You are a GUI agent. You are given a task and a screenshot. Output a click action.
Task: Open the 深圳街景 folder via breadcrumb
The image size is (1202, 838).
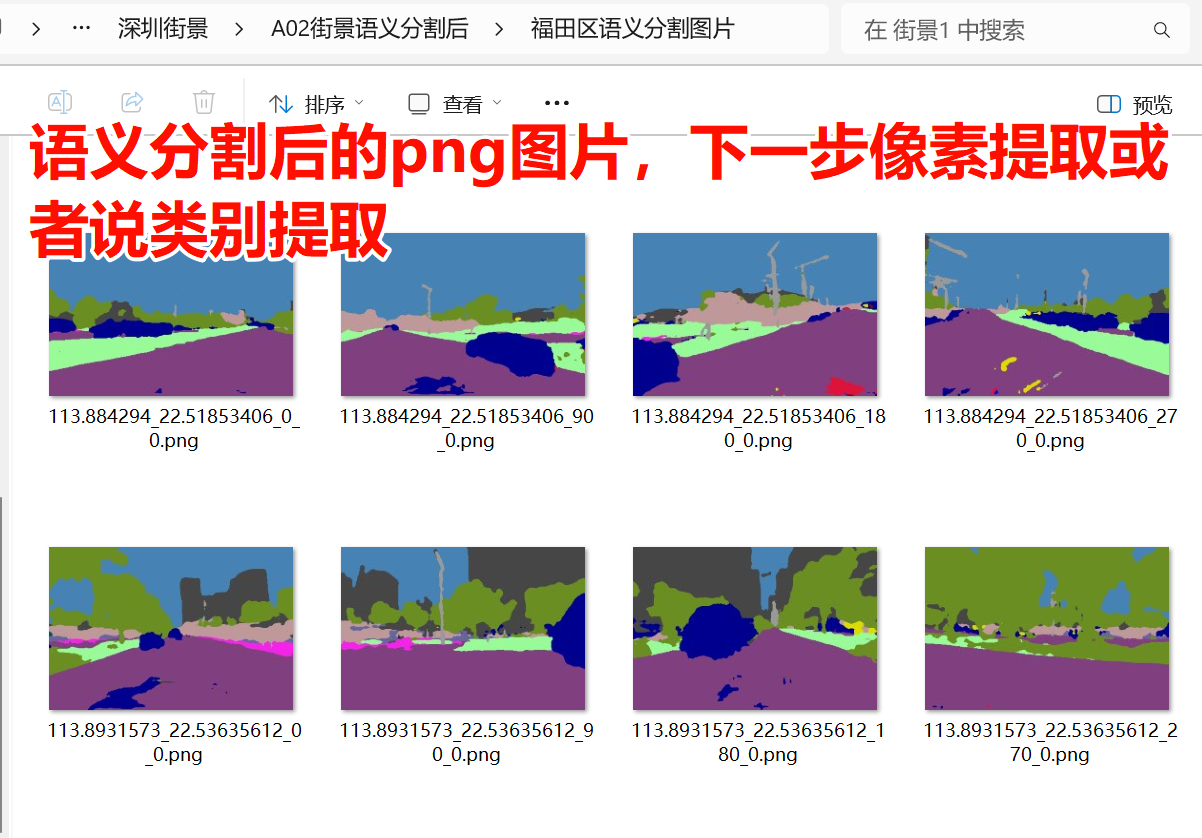point(163,30)
